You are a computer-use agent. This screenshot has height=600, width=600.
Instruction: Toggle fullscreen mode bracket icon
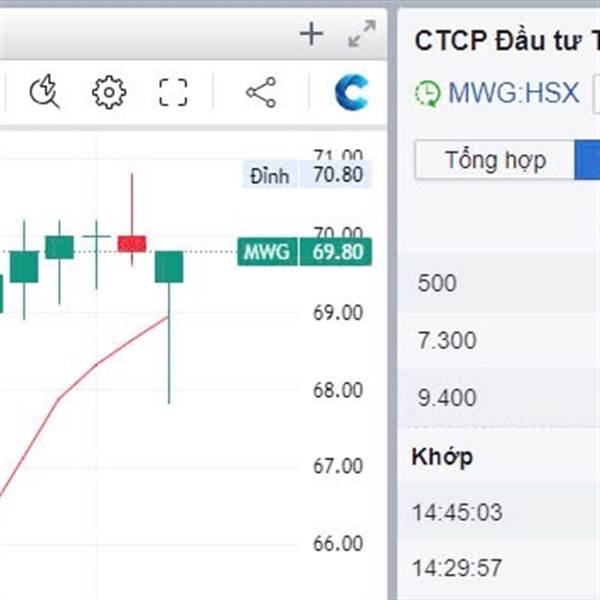(x=173, y=92)
